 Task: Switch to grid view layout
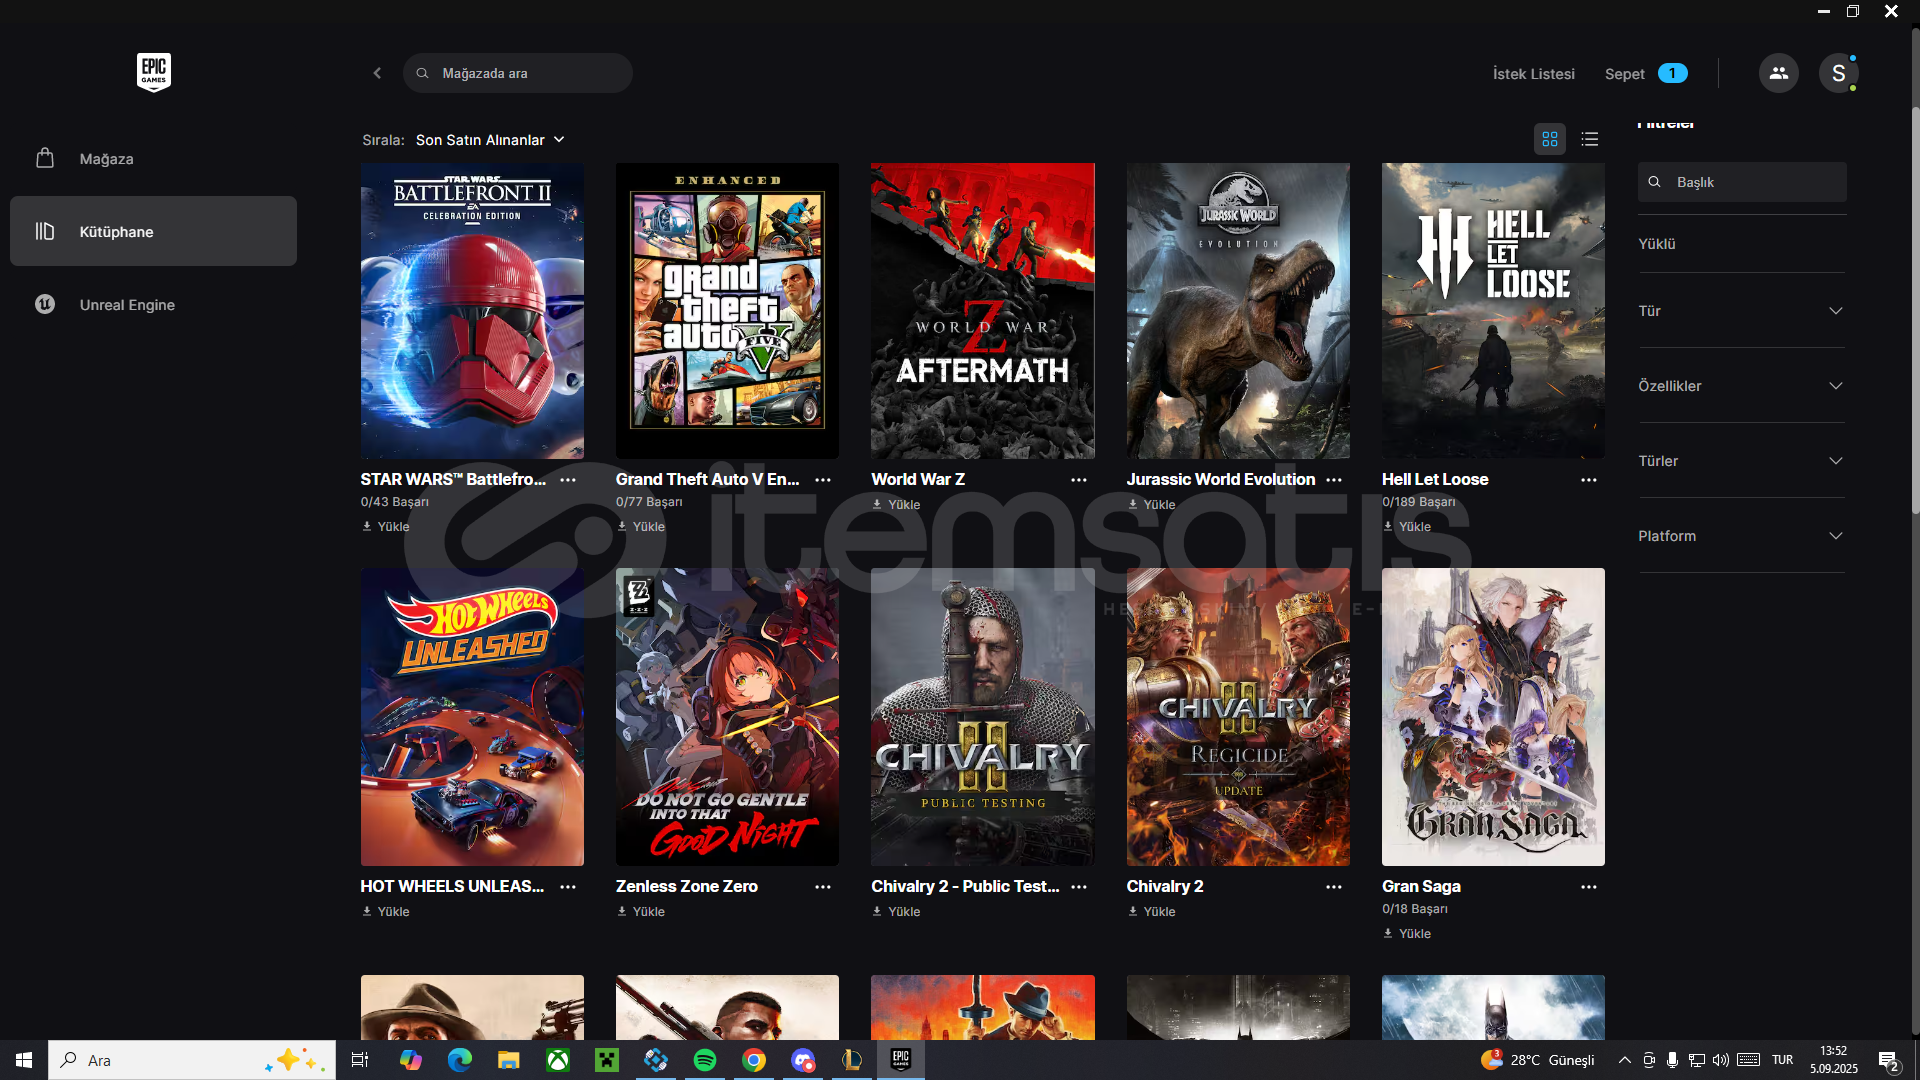point(1550,139)
